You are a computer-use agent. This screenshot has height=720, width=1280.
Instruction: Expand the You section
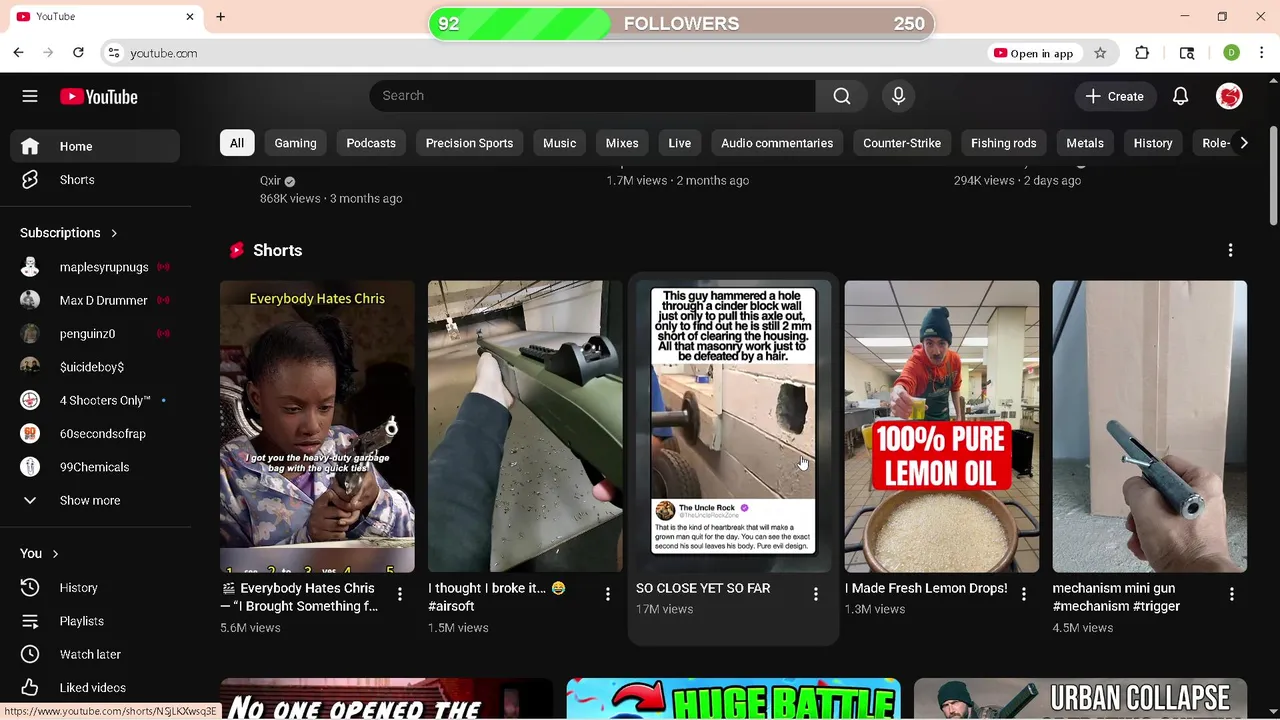40,554
